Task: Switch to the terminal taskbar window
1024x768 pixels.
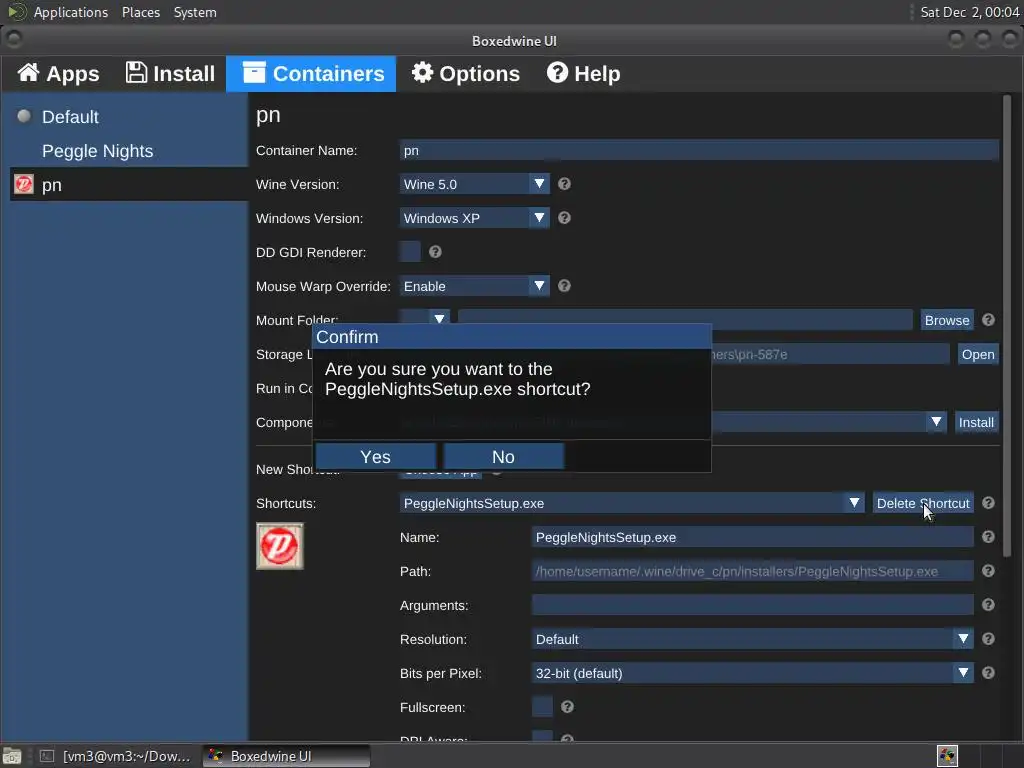Action: click(x=115, y=756)
